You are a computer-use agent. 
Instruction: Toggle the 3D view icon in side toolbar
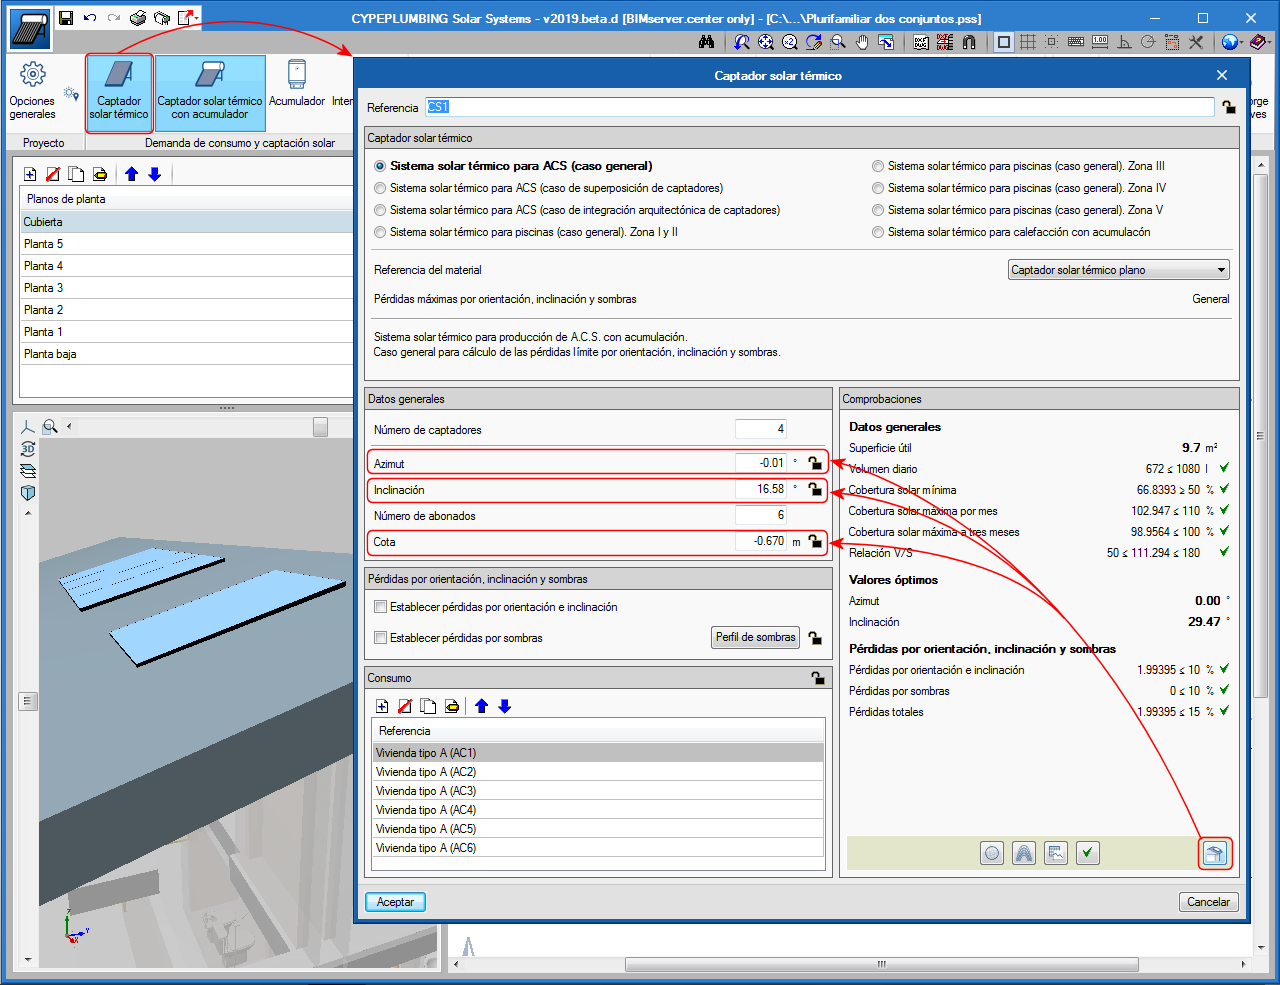[28, 449]
